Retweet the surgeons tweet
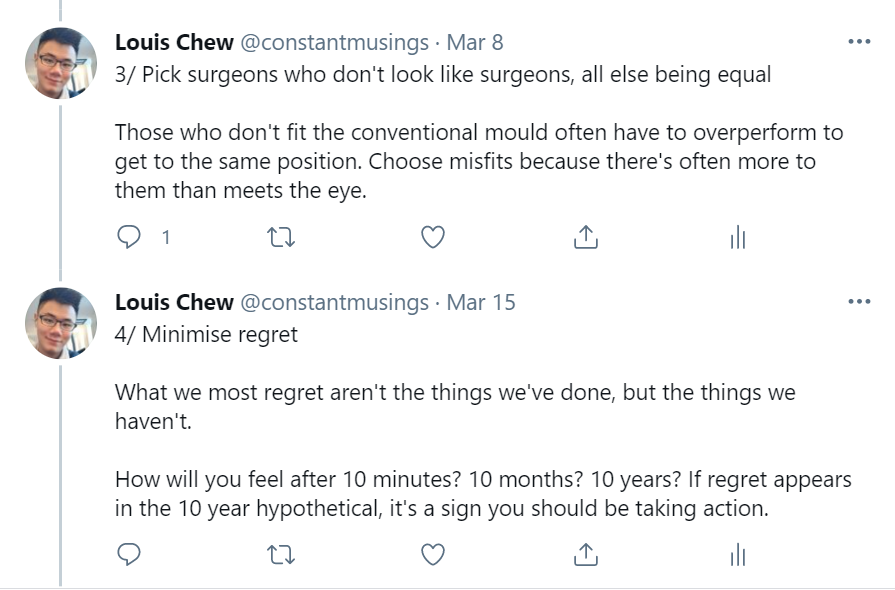 tap(282, 237)
